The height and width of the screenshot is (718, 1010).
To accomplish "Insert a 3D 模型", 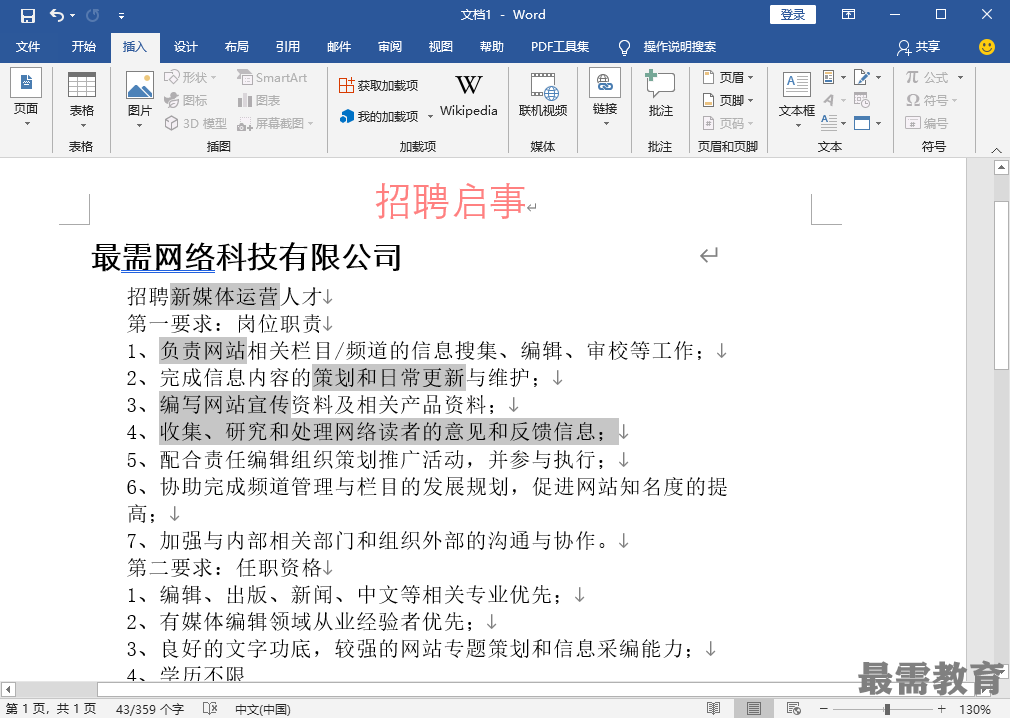I will pos(196,123).
